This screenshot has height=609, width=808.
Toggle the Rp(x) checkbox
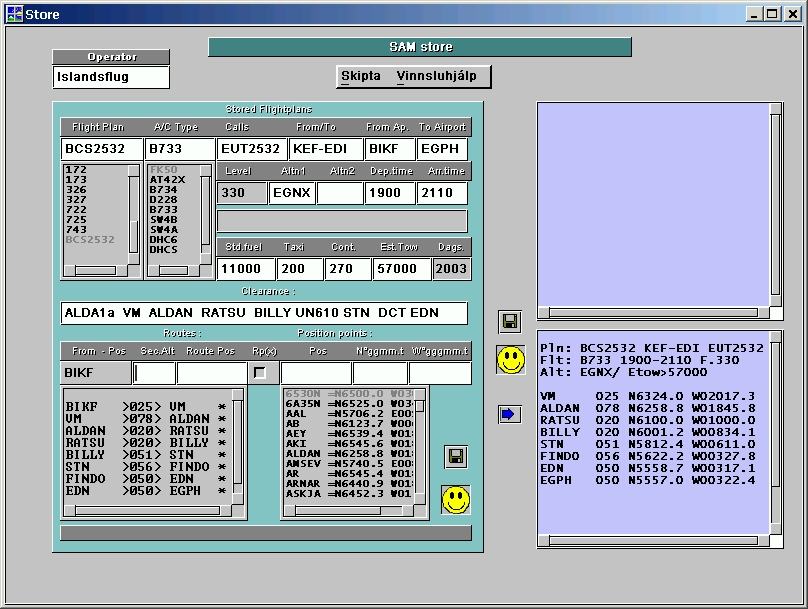pyautogui.click(x=261, y=372)
